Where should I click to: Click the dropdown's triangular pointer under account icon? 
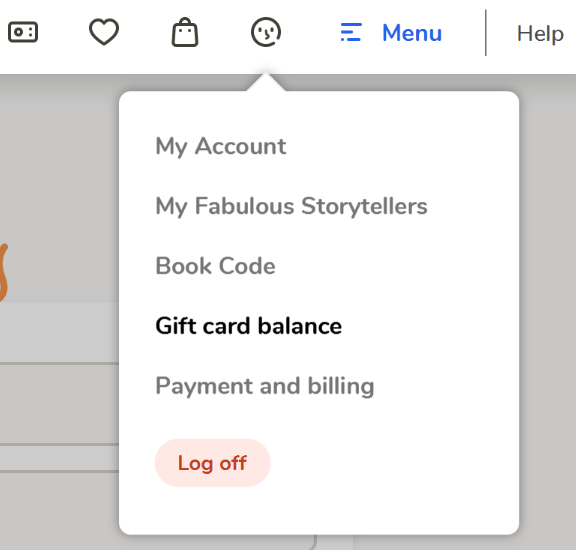pos(266,82)
